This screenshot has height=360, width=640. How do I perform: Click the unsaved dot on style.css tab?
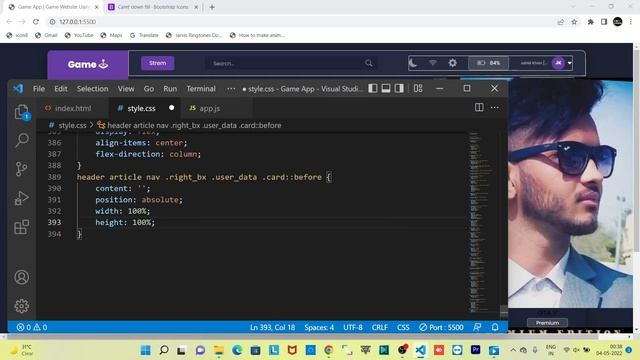pyautogui.click(x=171, y=108)
